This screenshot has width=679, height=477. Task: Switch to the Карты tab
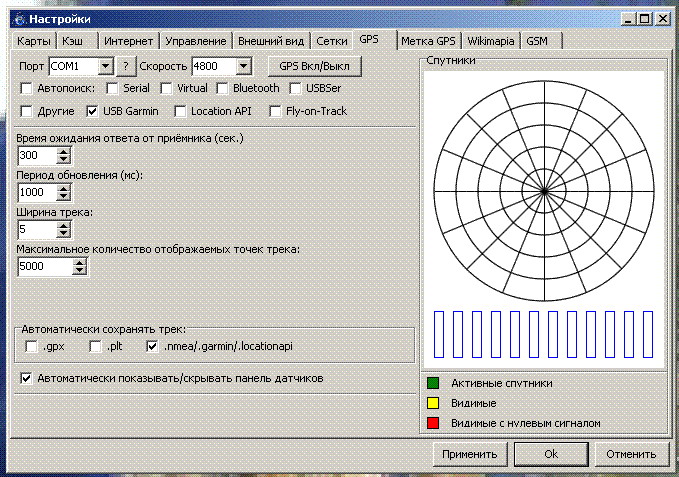[36, 41]
